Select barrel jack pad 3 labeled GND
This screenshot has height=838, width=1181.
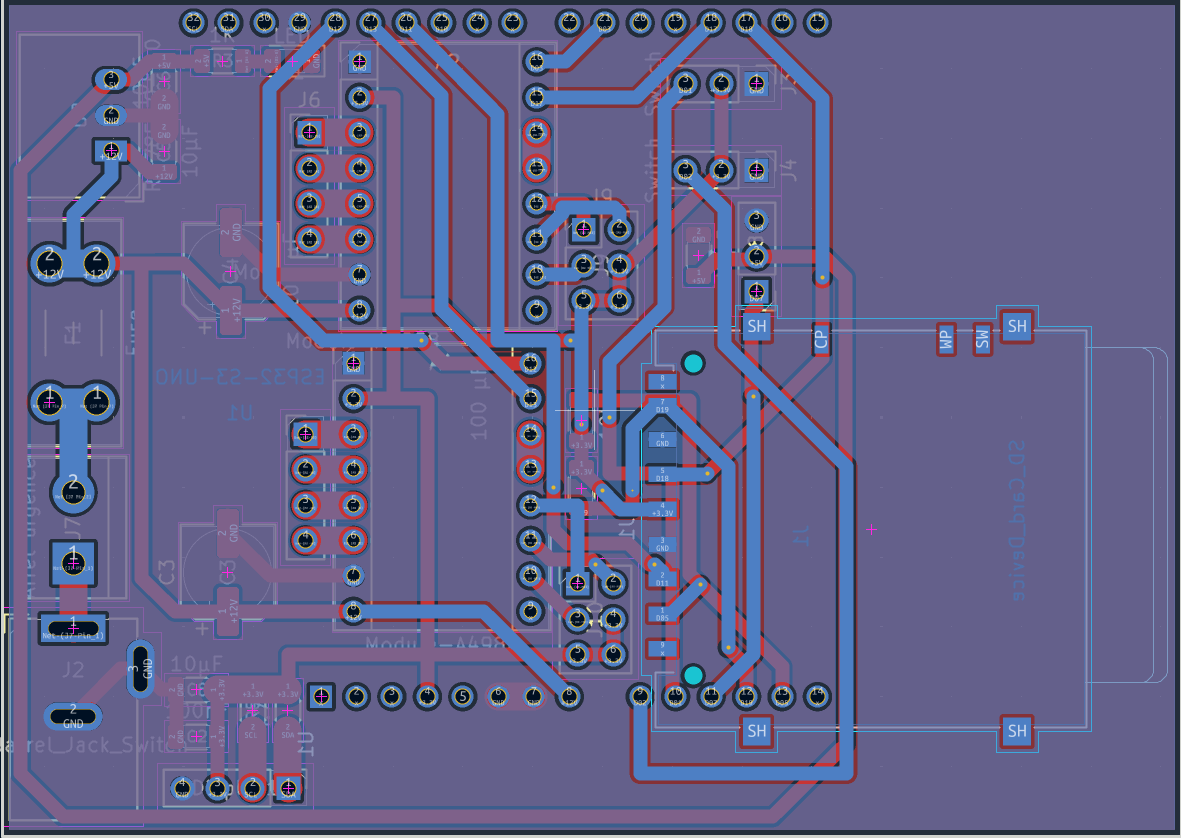point(140,669)
